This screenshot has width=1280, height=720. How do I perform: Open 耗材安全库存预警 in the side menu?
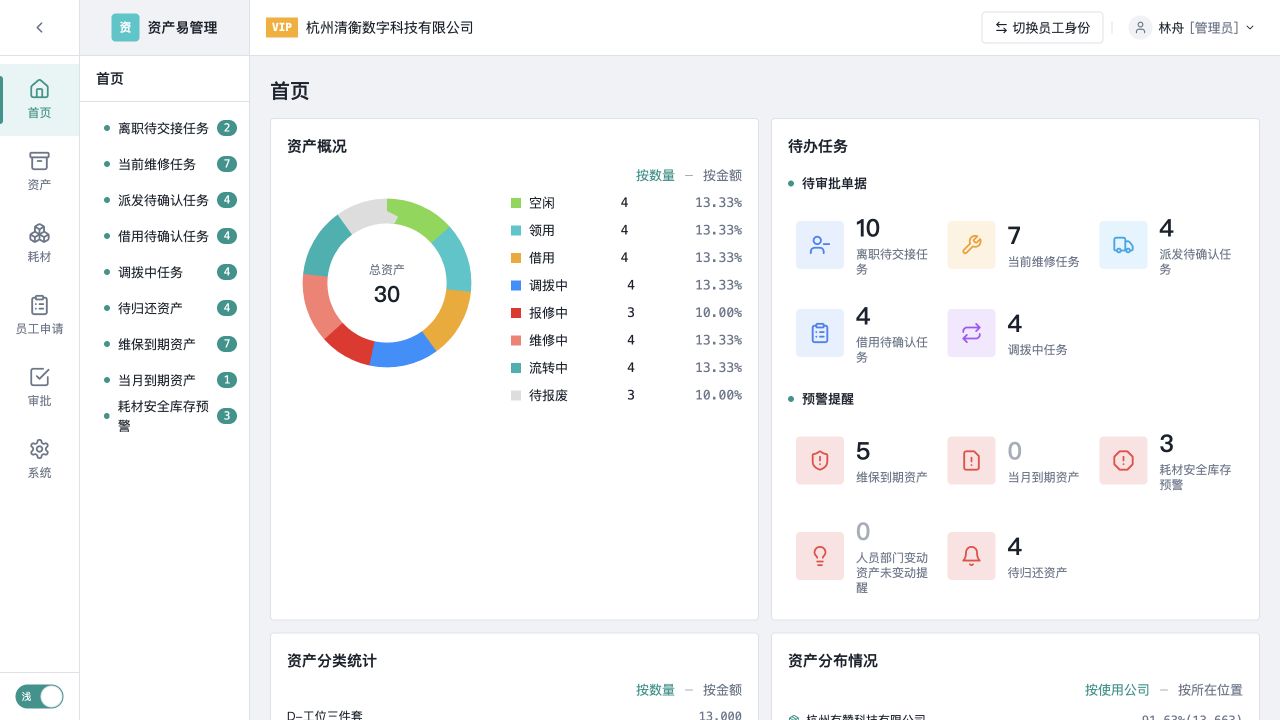(165, 416)
